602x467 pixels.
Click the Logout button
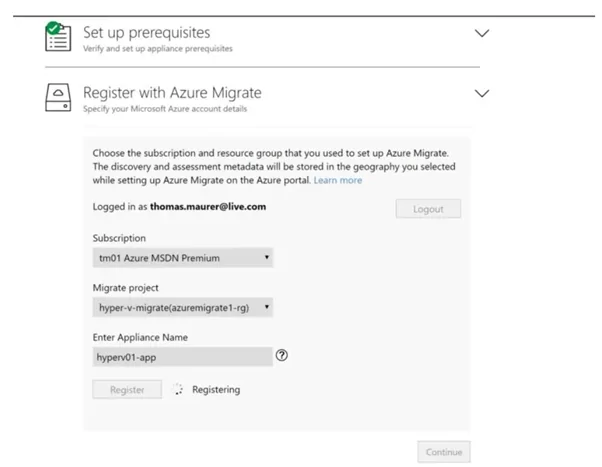(x=428, y=209)
